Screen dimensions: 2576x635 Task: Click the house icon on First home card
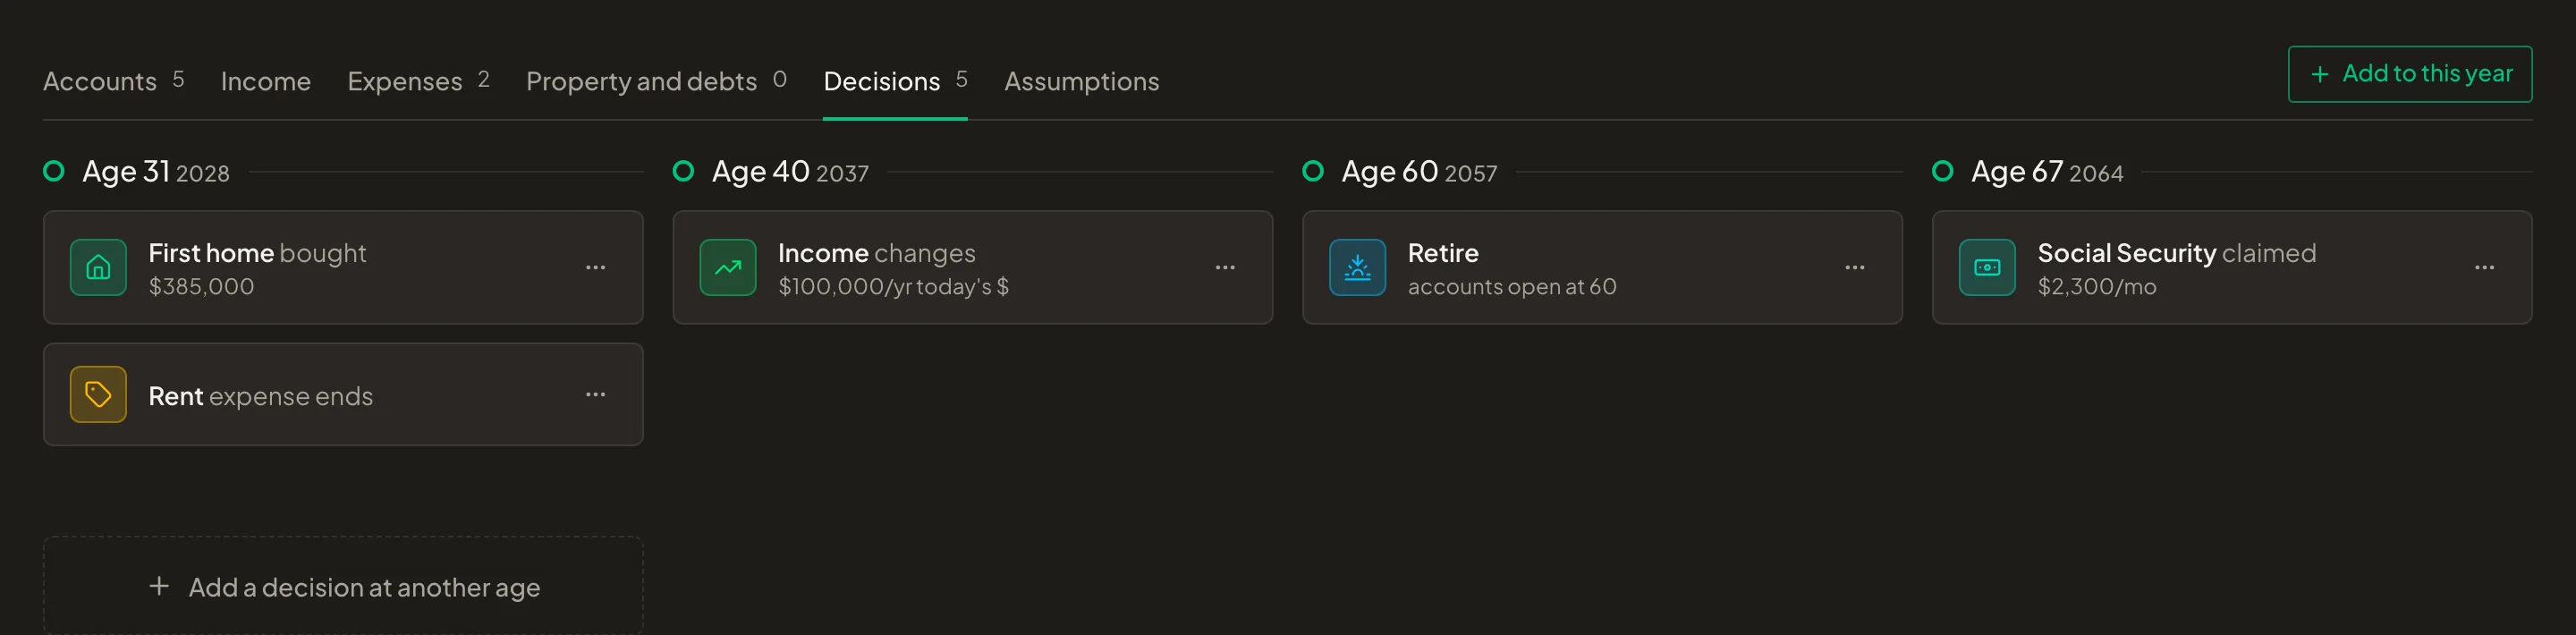[x=98, y=267]
